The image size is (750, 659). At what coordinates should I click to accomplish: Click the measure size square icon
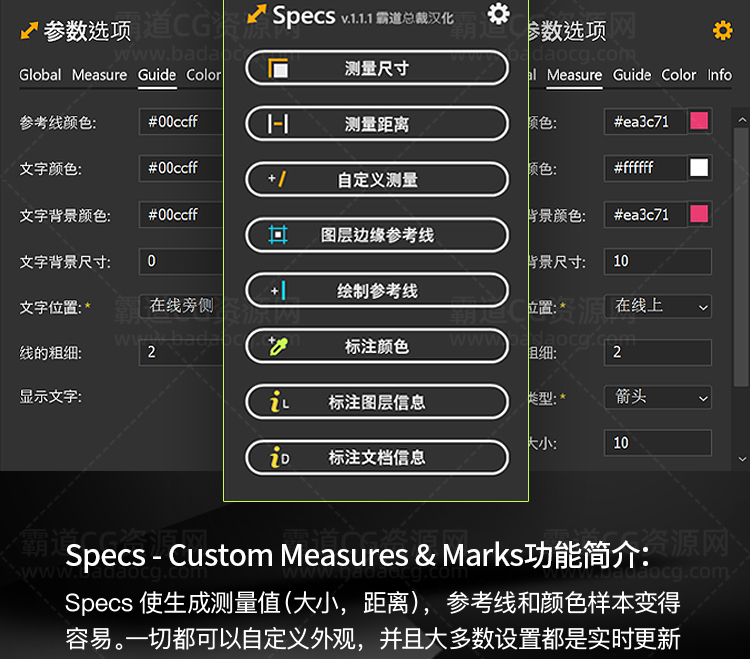coord(278,68)
